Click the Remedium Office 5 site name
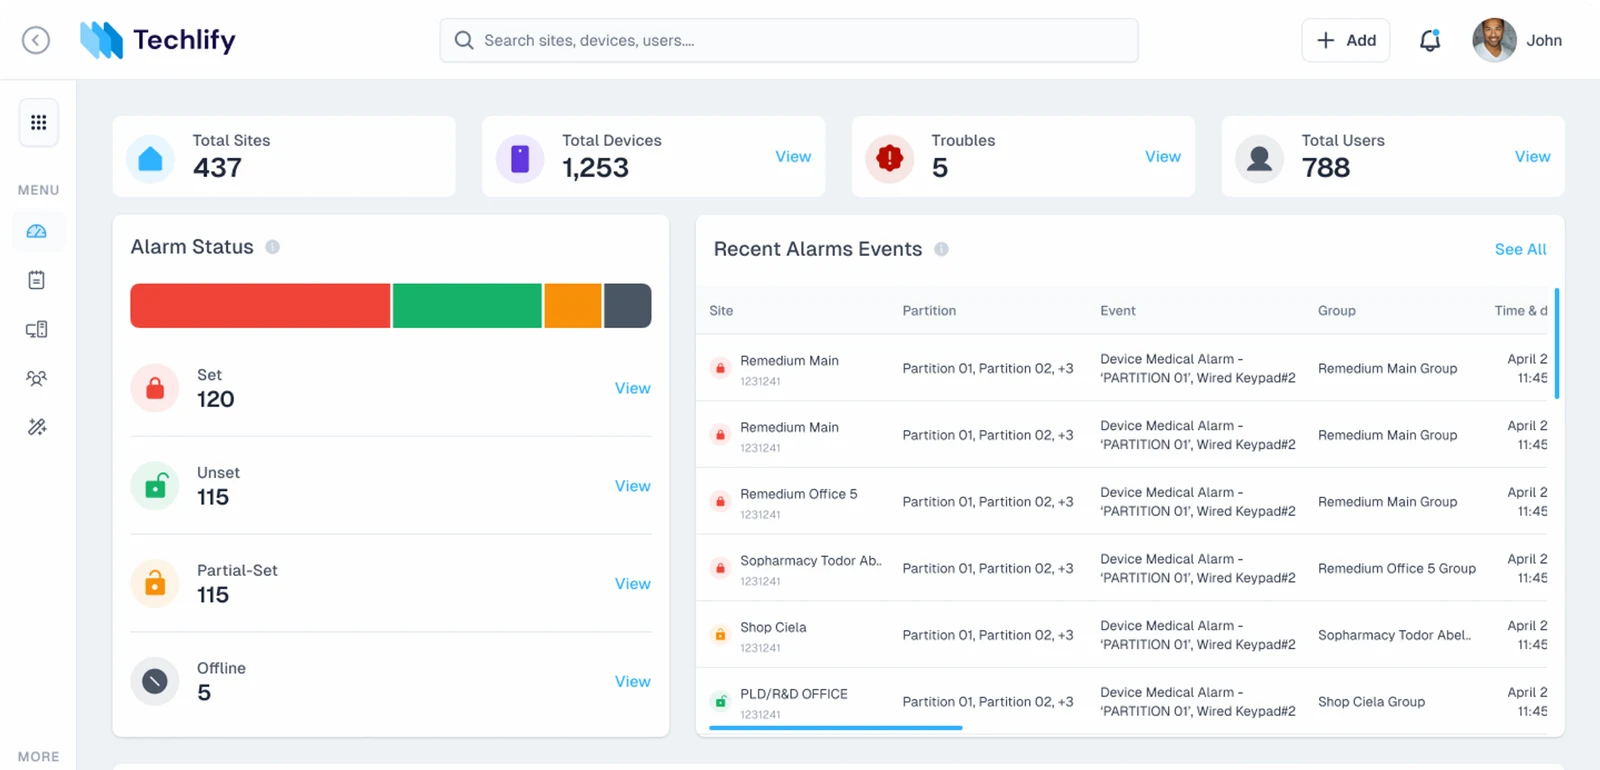Image resolution: width=1600 pixels, height=770 pixels. click(799, 494)
